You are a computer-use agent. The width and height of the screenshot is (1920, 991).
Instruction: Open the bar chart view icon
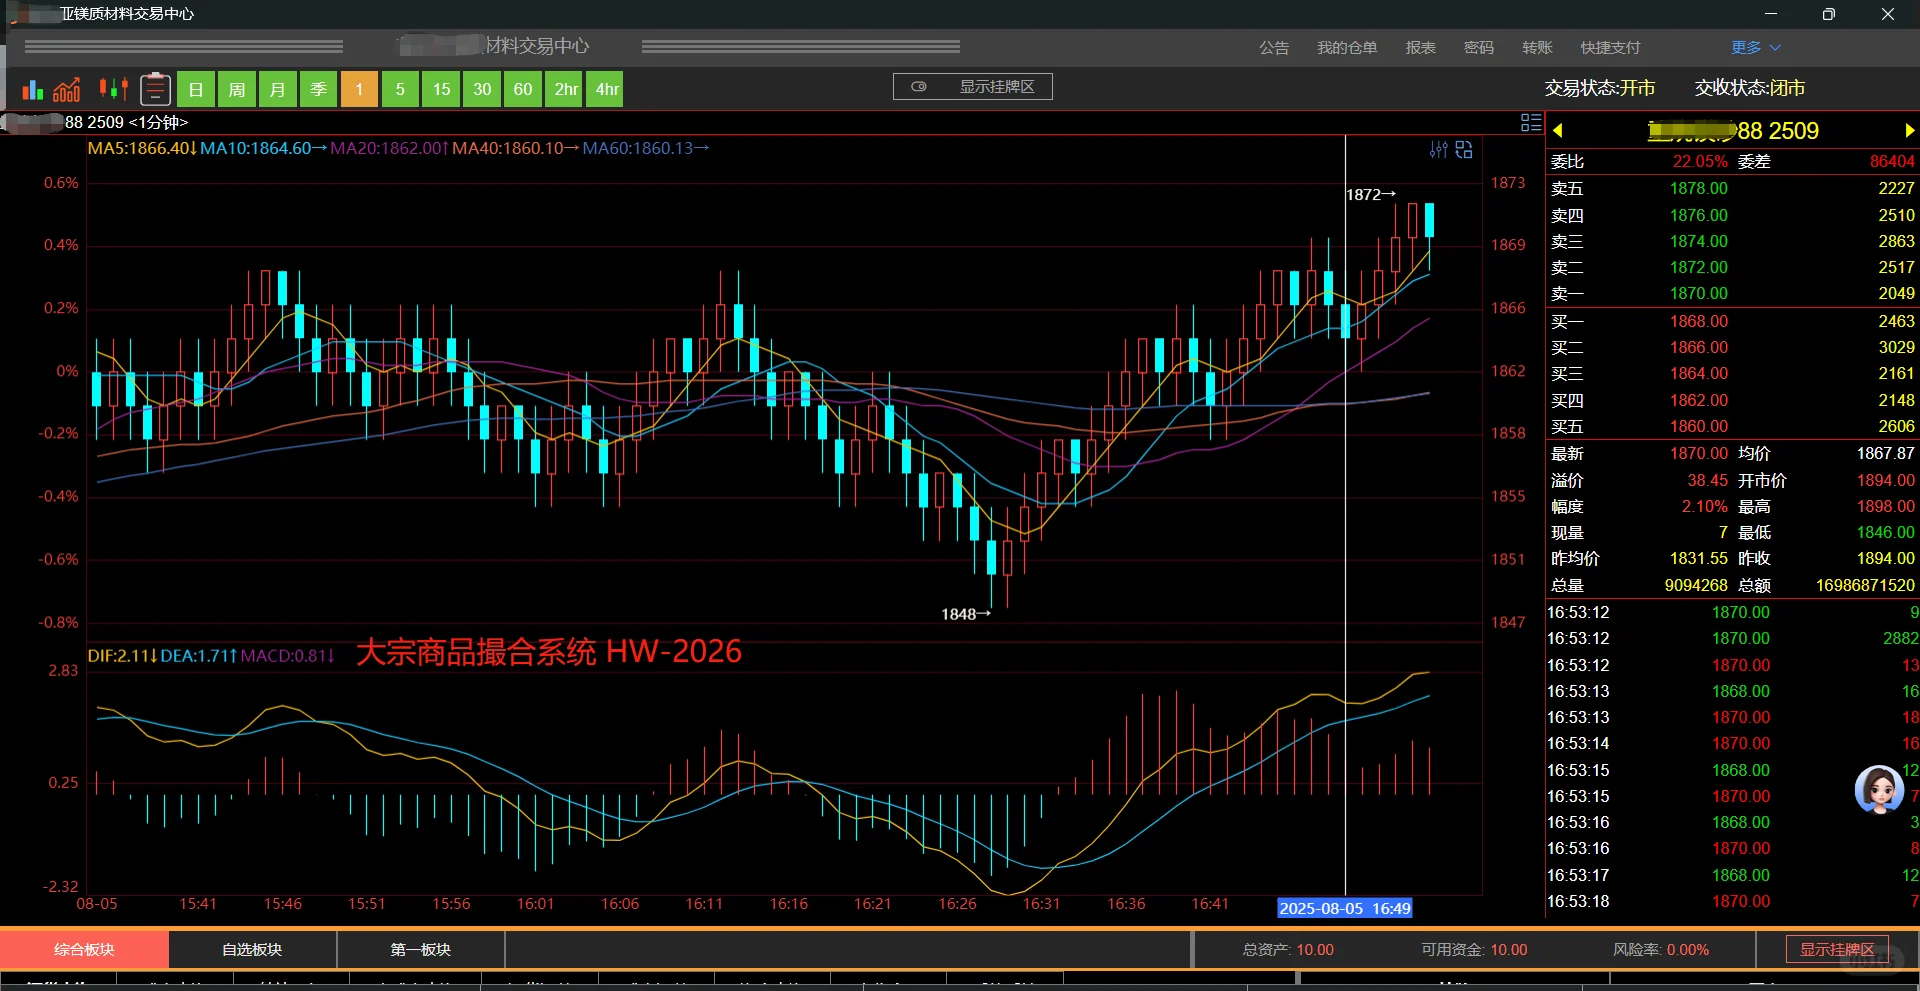tap(33, 89)
